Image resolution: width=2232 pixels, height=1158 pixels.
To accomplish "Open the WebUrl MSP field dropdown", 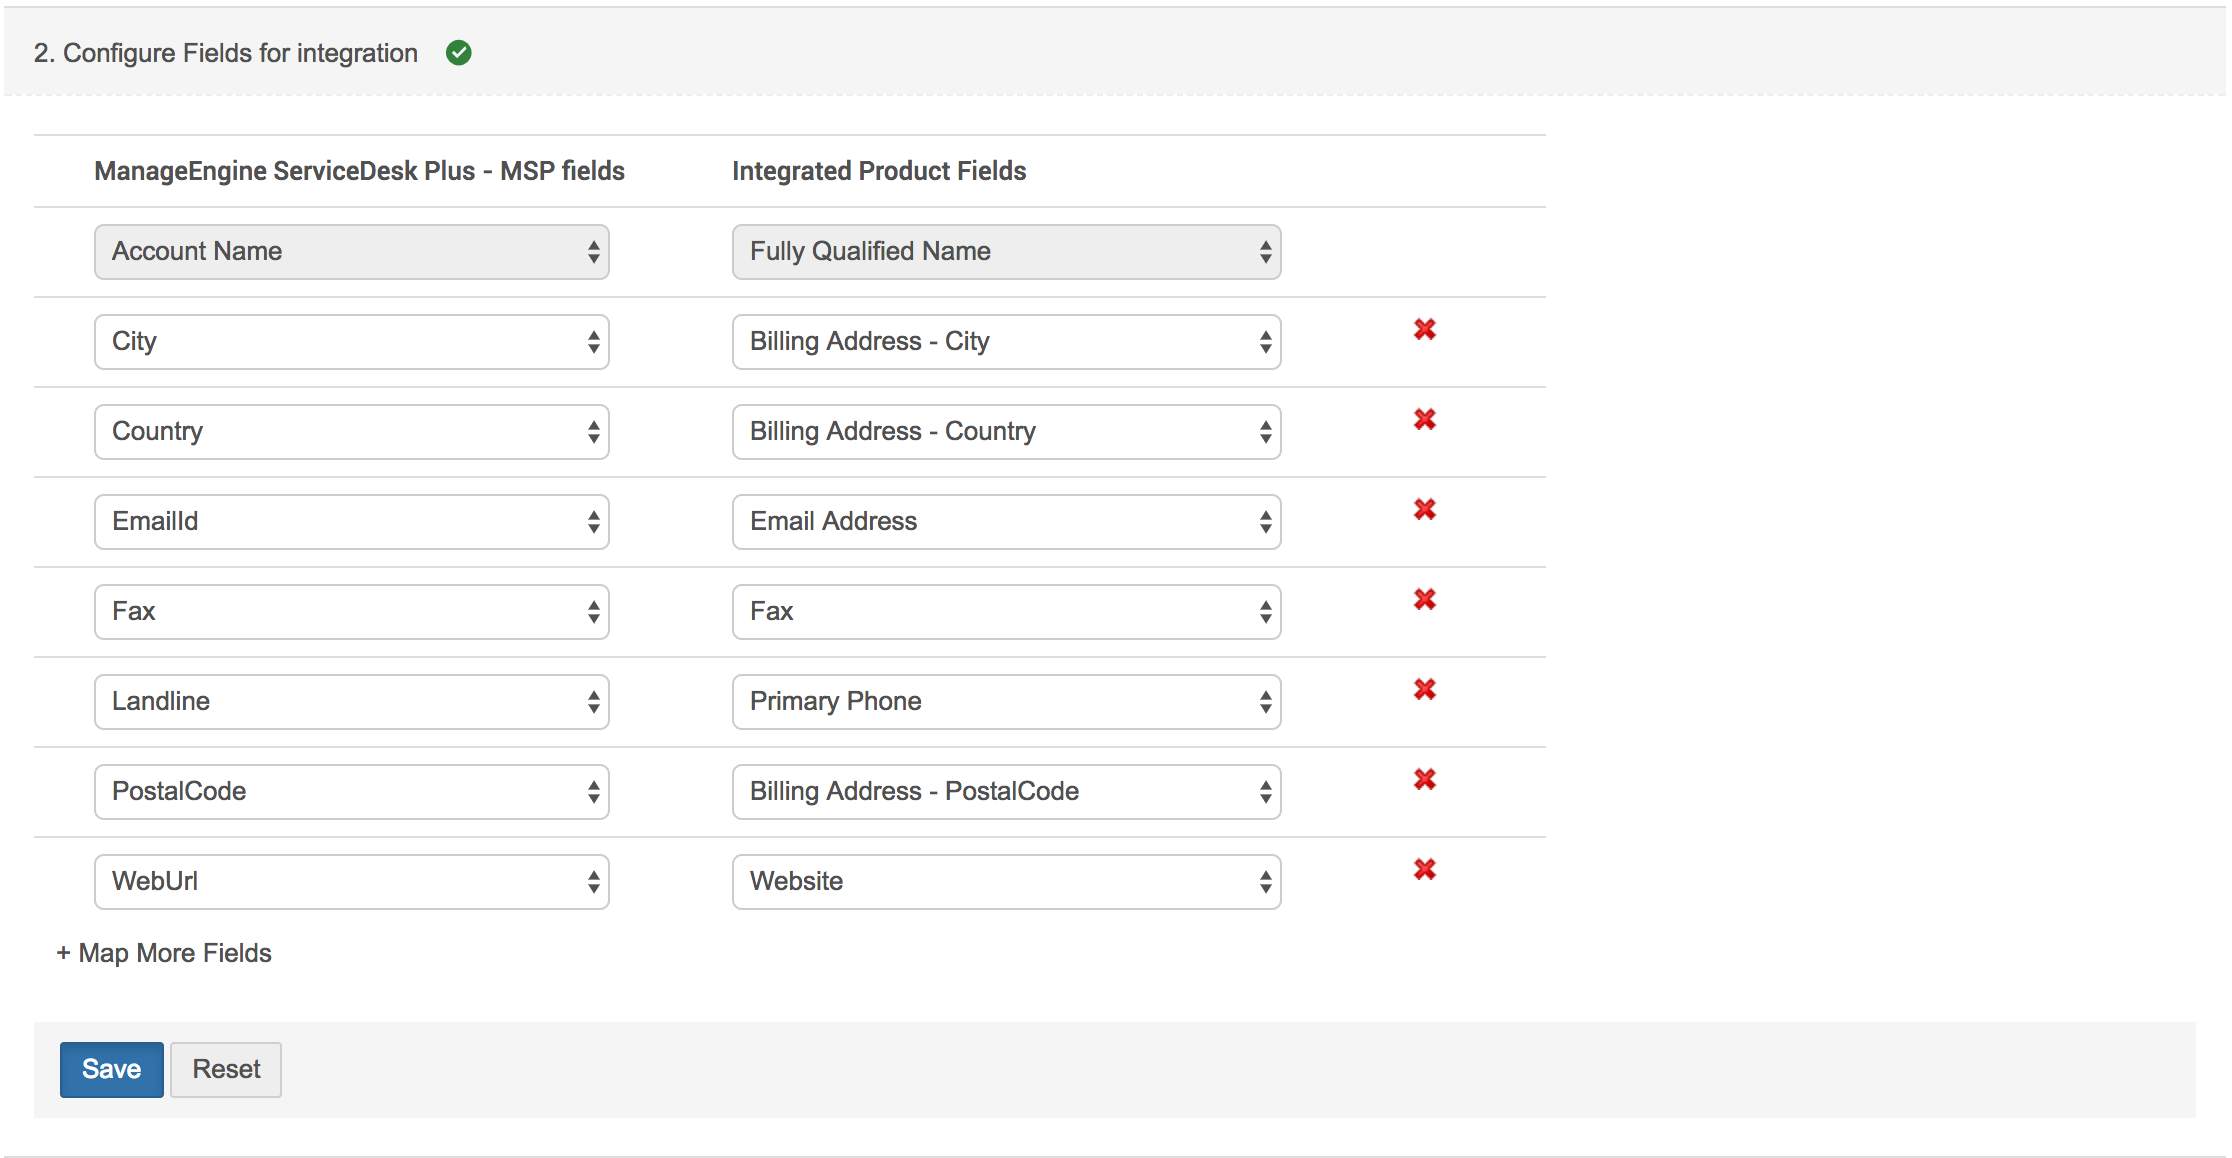I will click(351, 882).
